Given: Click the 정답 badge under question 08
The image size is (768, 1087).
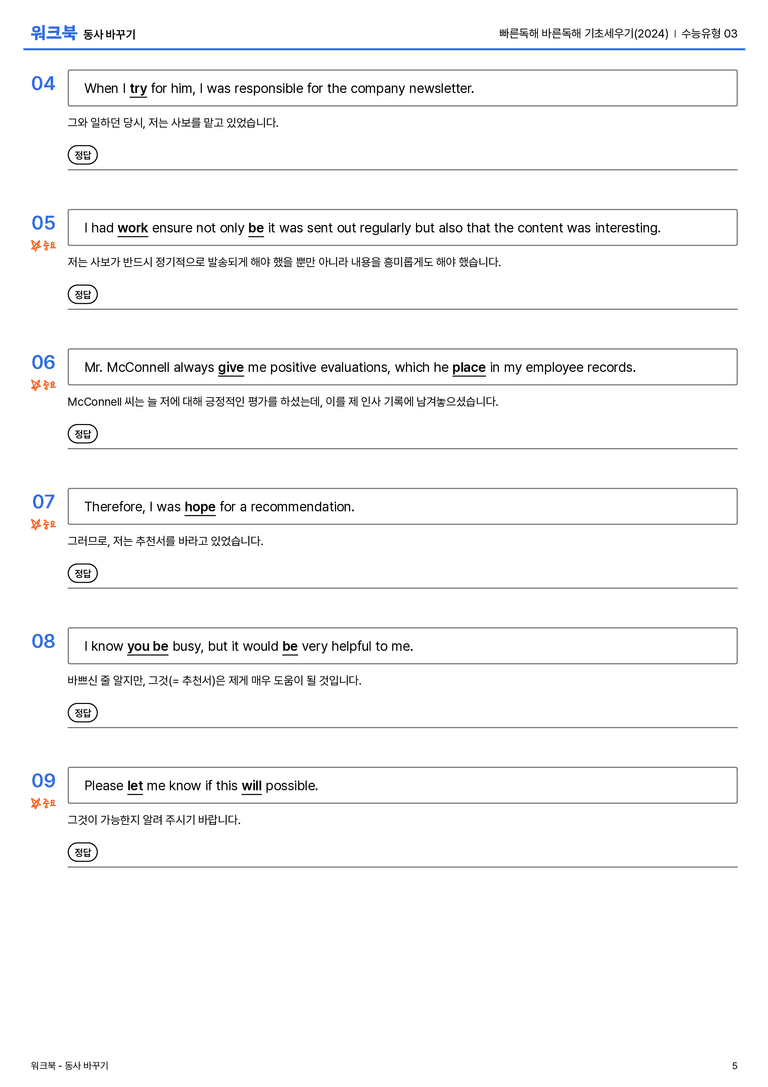Looking at the screenshot, I should pyautogui.click(x=82, y=712).
